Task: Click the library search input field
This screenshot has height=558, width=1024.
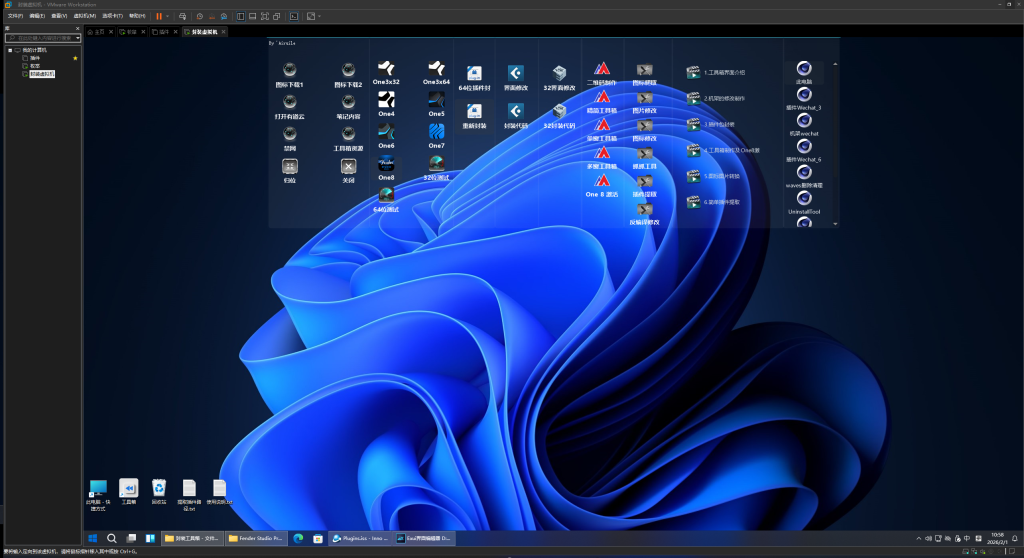Action: [42, 38]
